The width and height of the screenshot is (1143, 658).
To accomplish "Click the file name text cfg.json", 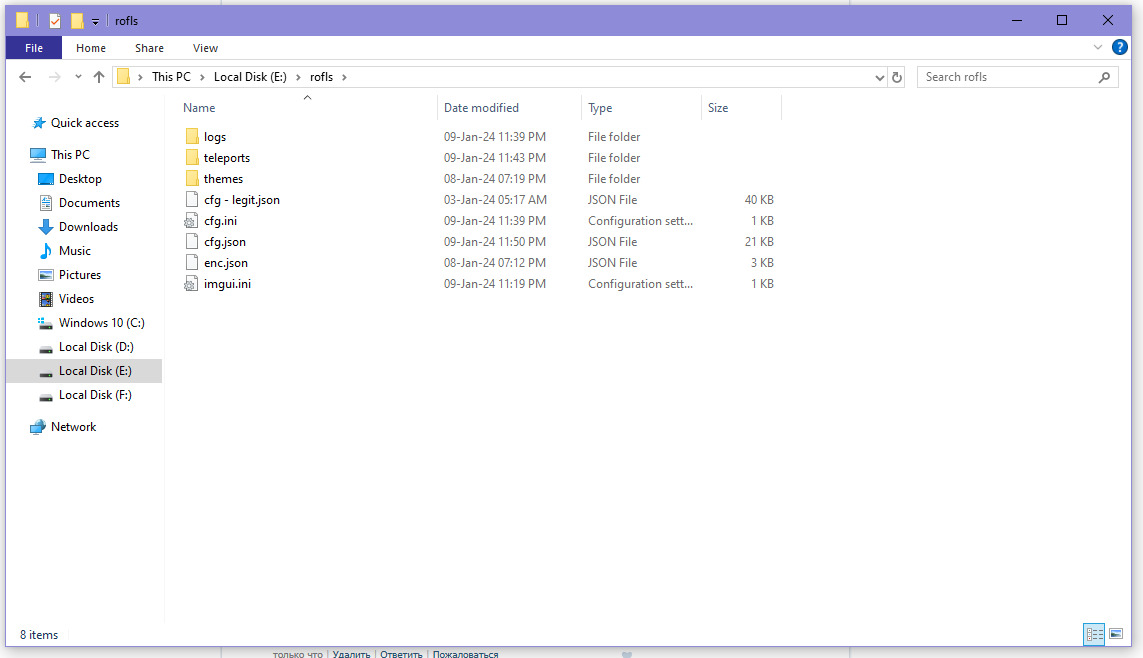I will [x=225, y=242].
